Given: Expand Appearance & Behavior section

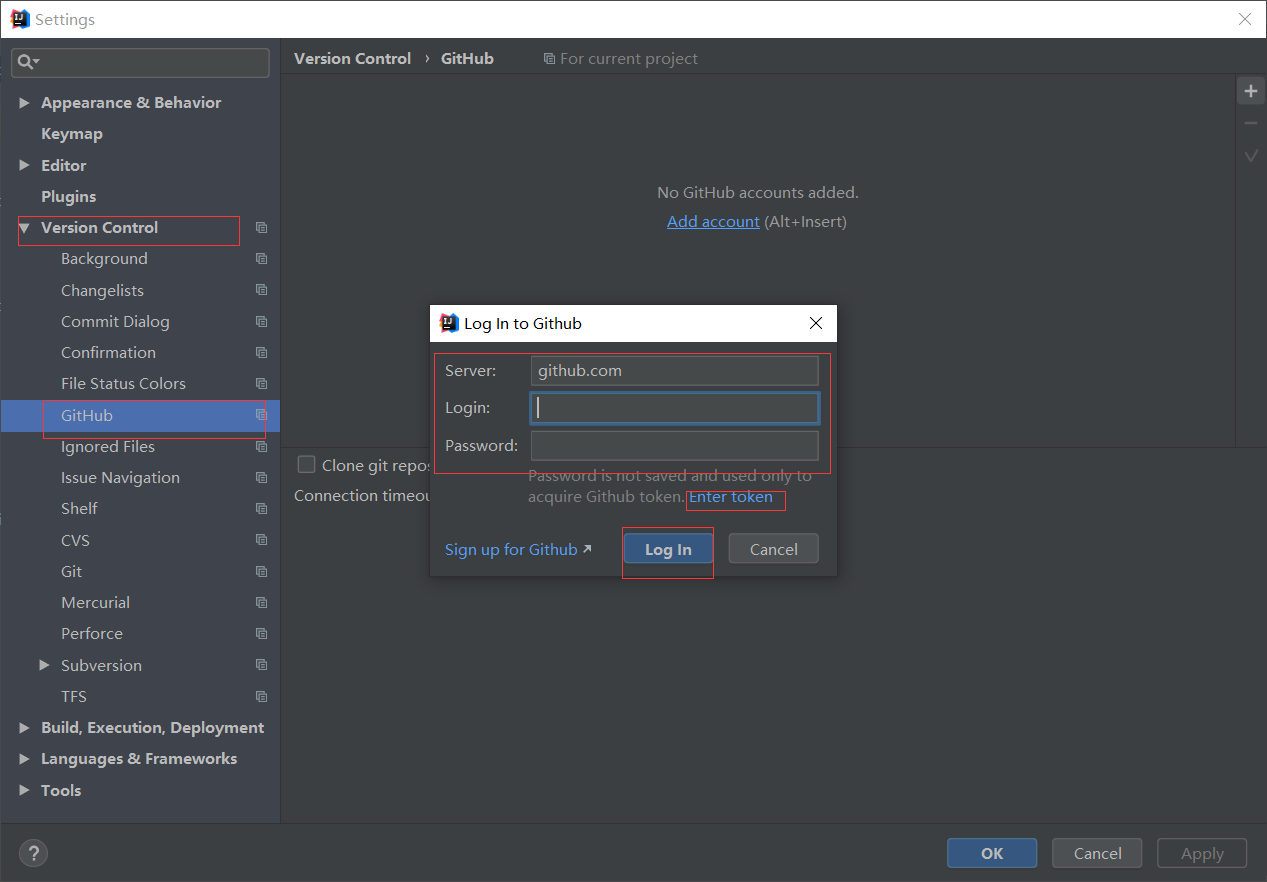Looking at the screenshot, I should tap(24, 103).
